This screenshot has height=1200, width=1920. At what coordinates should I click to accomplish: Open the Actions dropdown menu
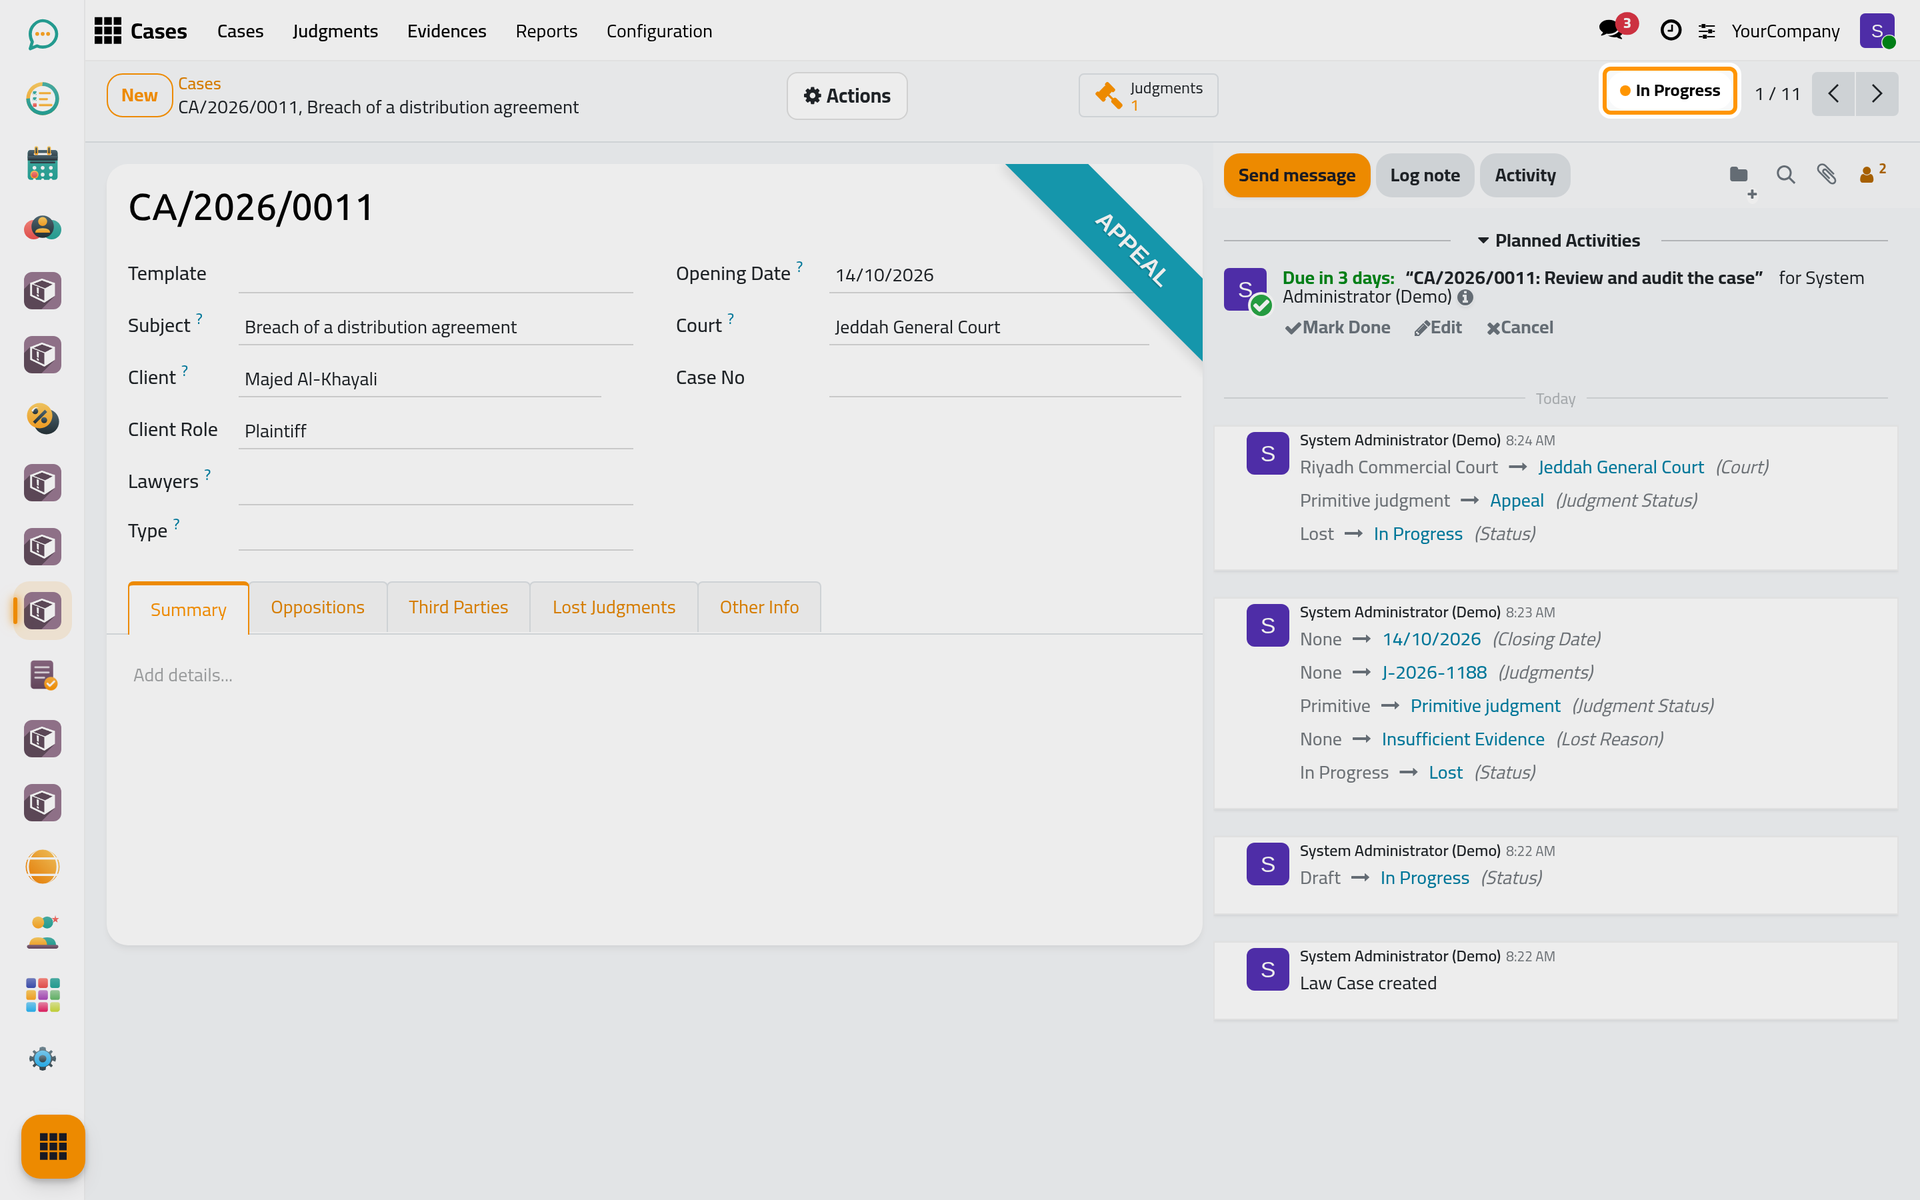point(847,96)
